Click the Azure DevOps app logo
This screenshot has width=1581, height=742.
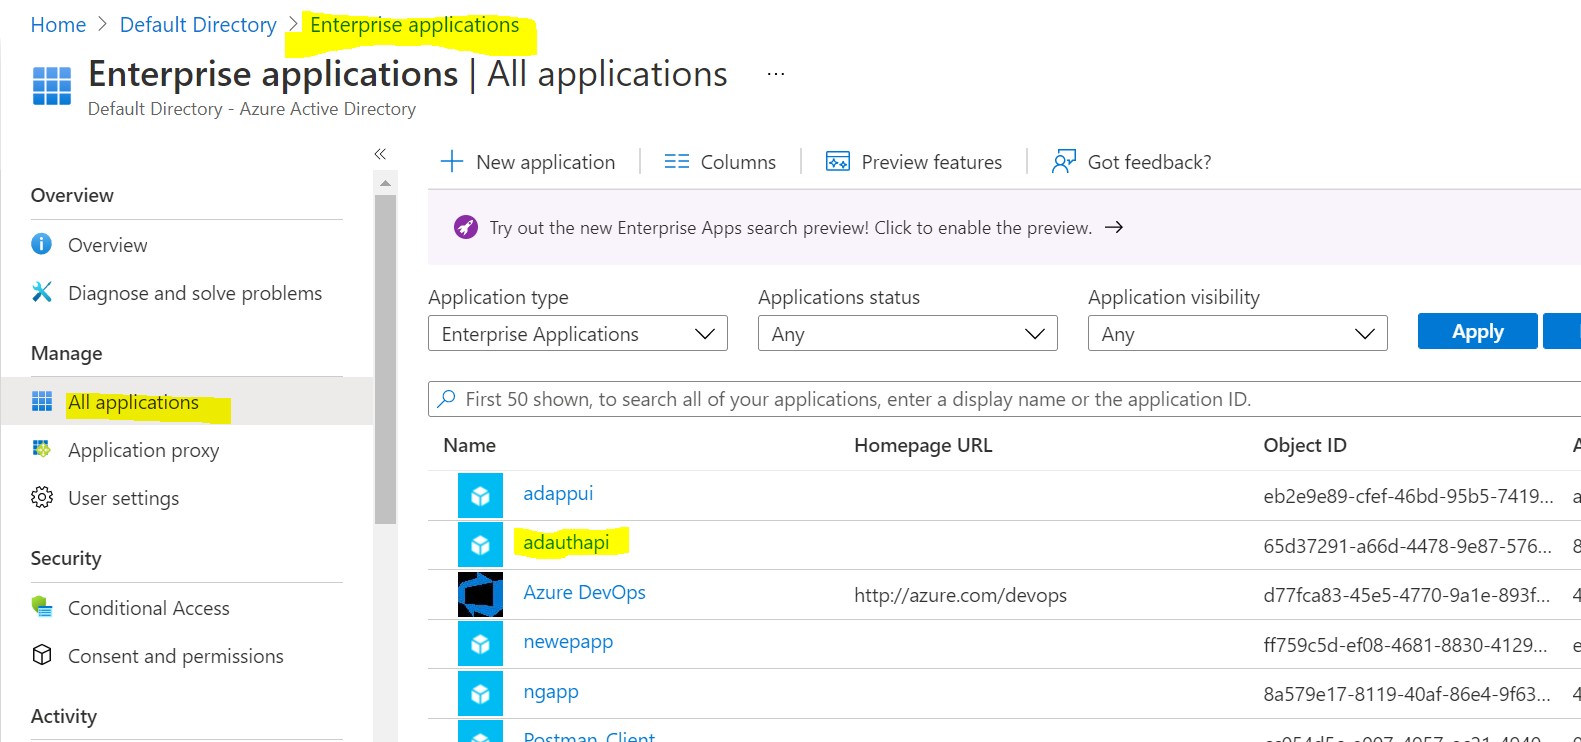[480, 594]
